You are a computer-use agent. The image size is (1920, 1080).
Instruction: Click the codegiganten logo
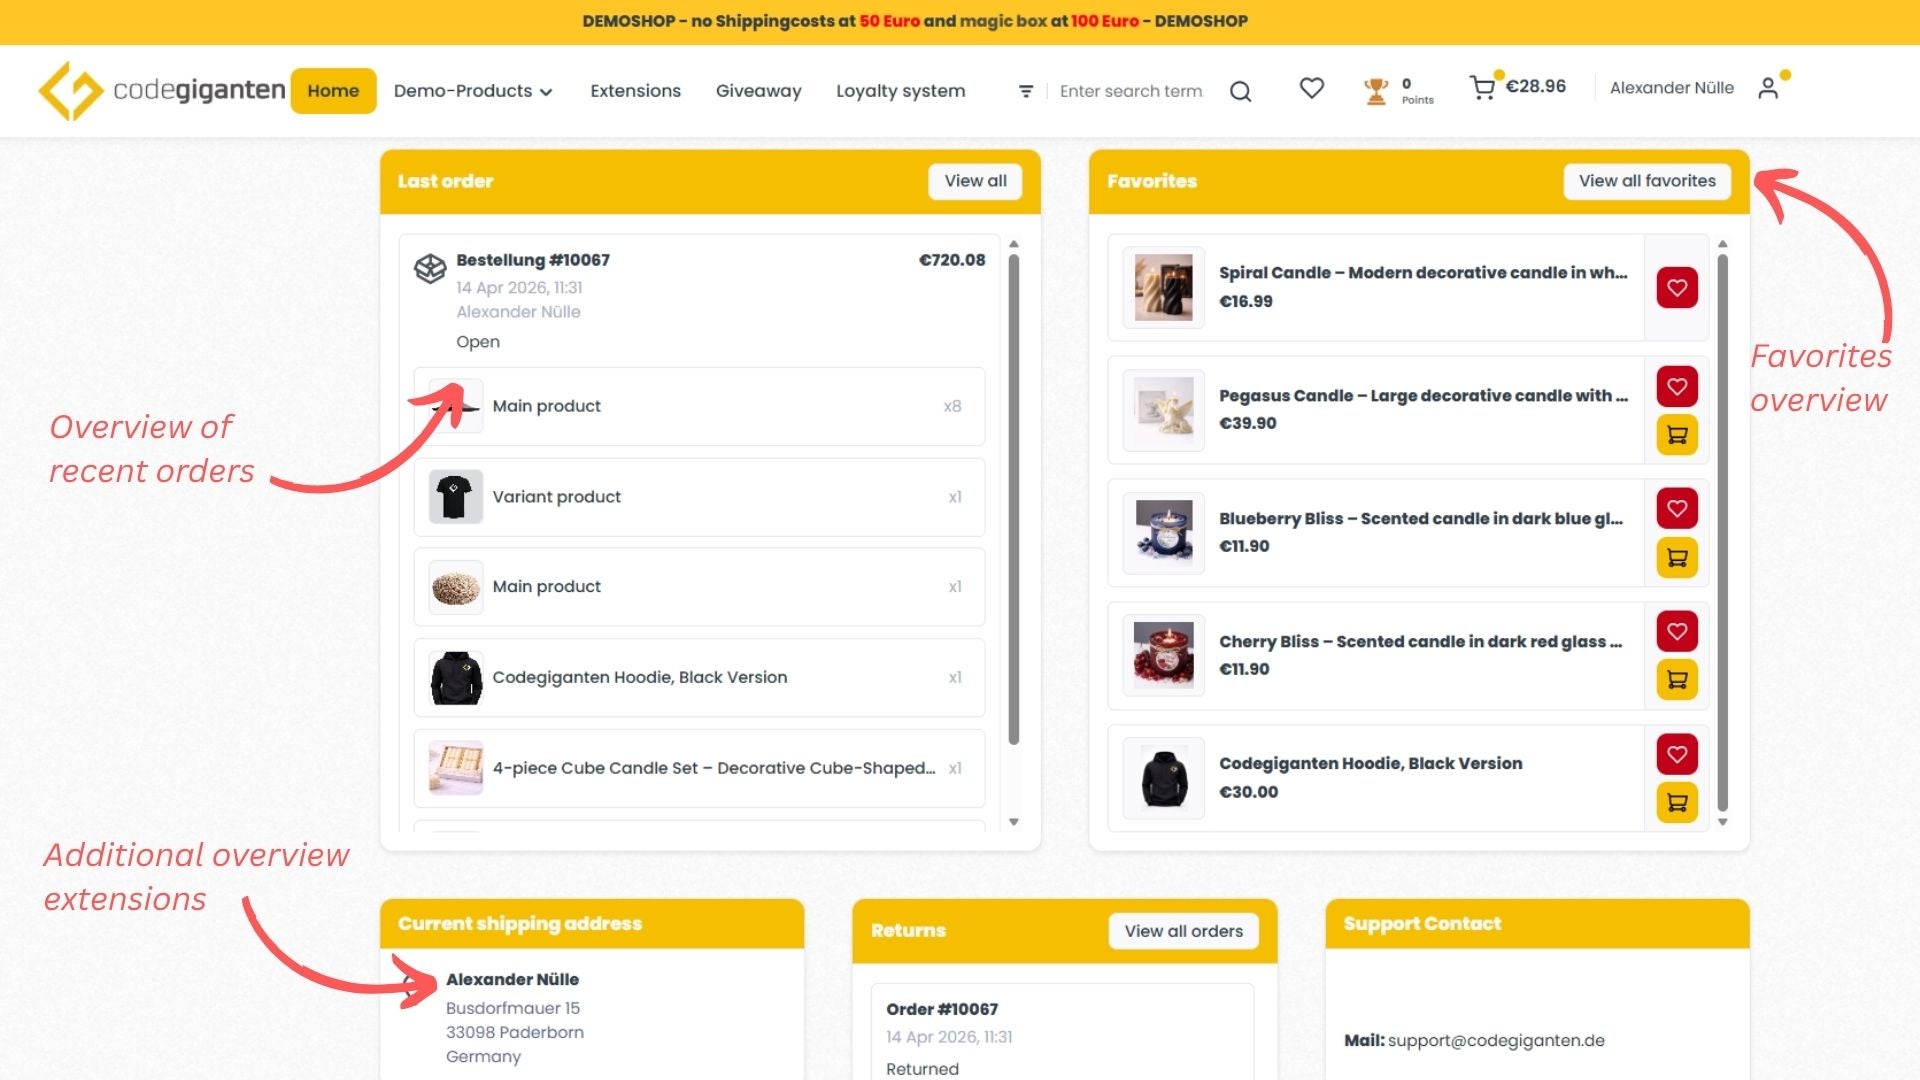[160, 90]
